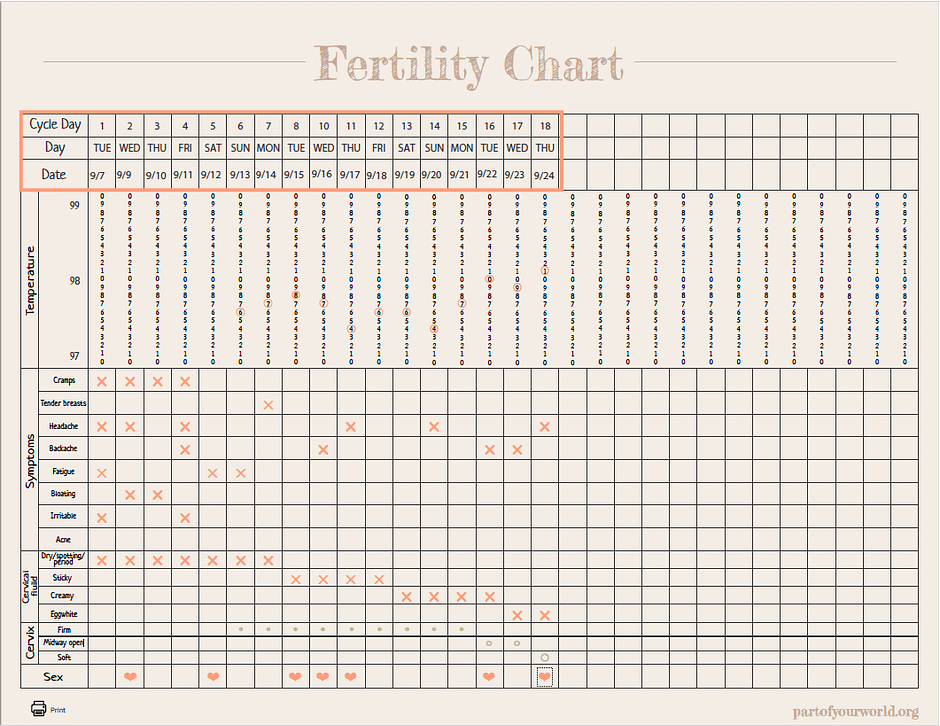940x726 pixels.
Task: Click the circled temperature on cycle day 18
Action: [545, 271]
